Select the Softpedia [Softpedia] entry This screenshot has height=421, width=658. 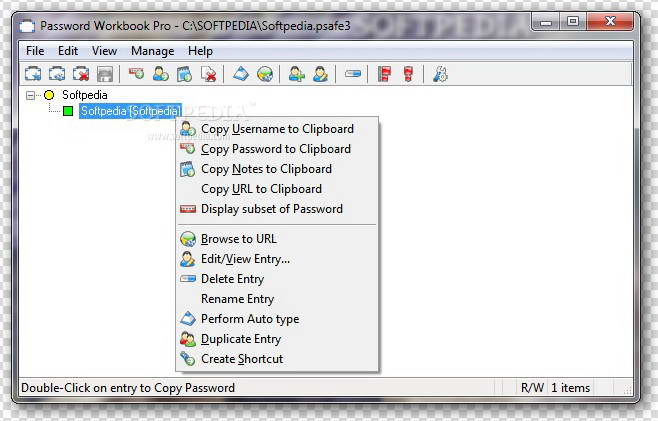point(131,111)
